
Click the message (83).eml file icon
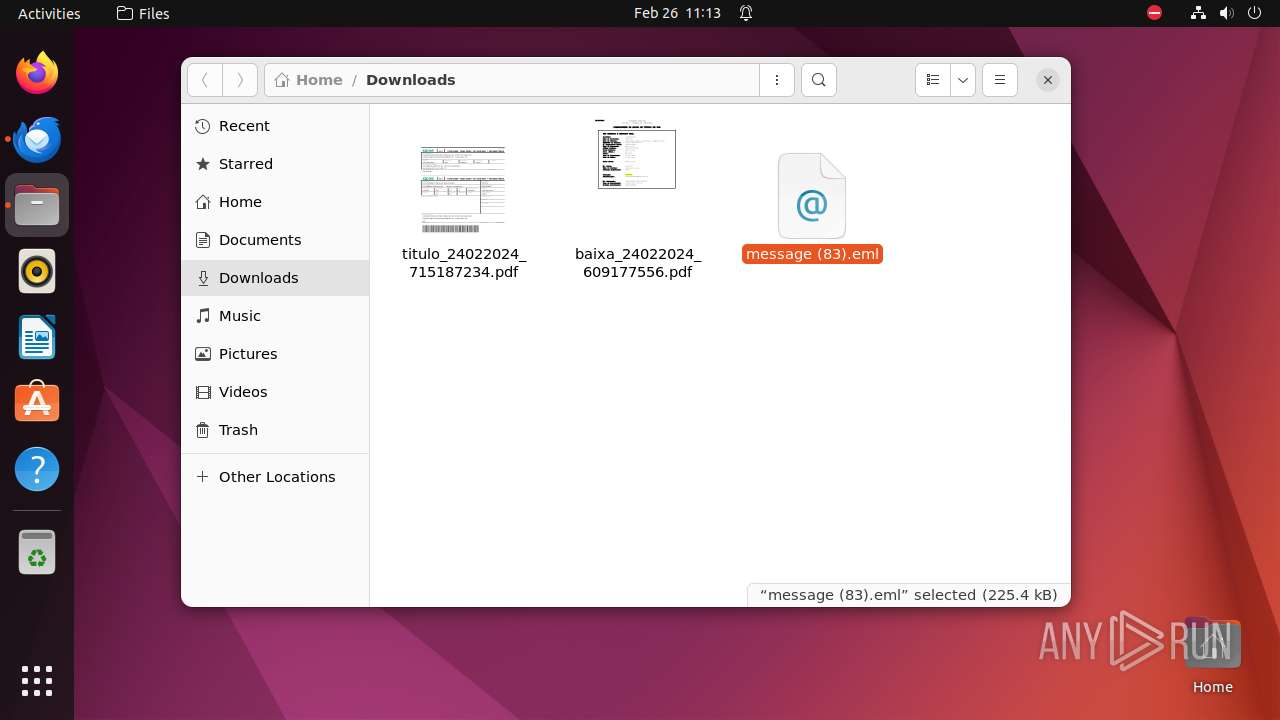tap(812, 196)
